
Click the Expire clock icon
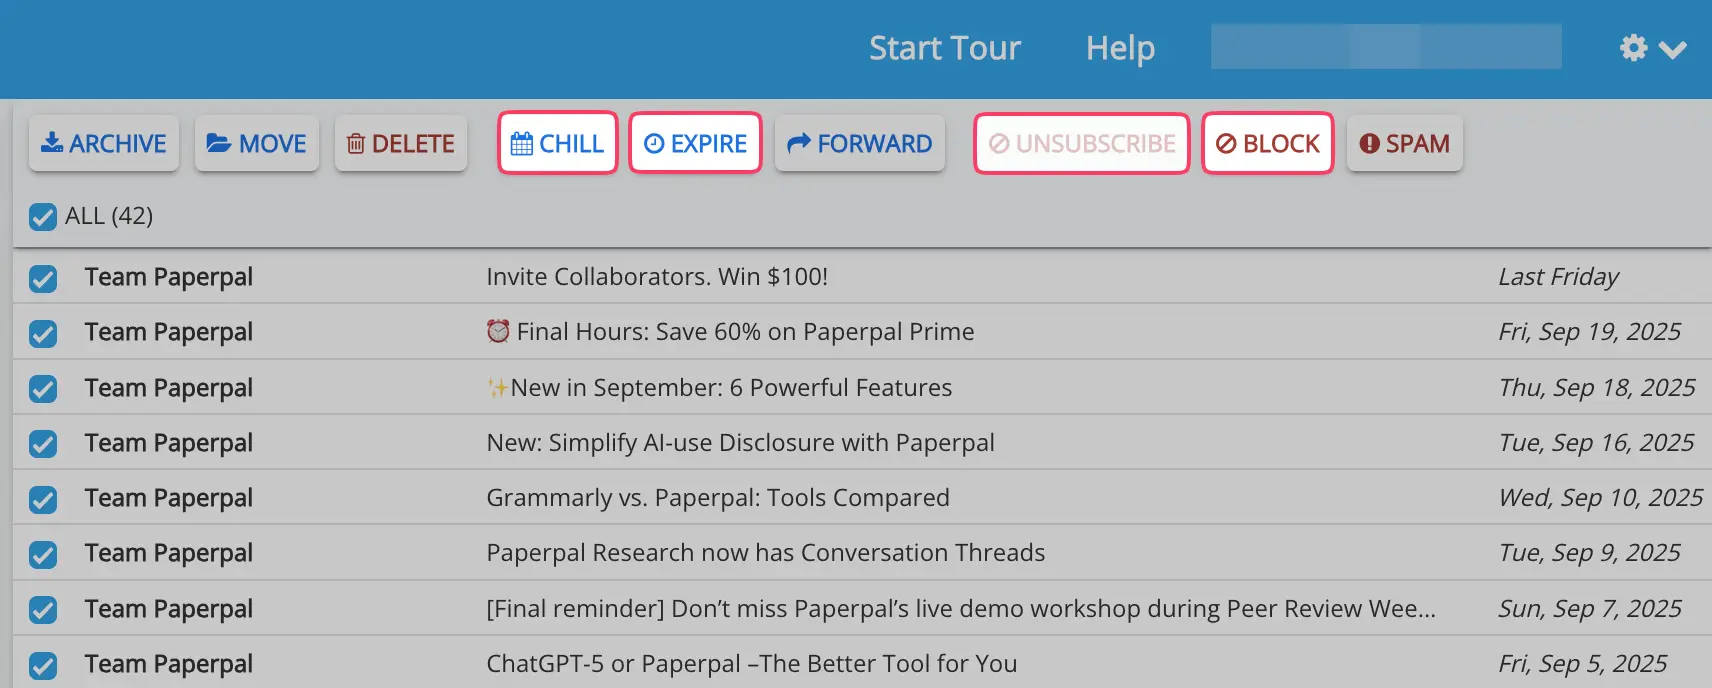[654, 144]
